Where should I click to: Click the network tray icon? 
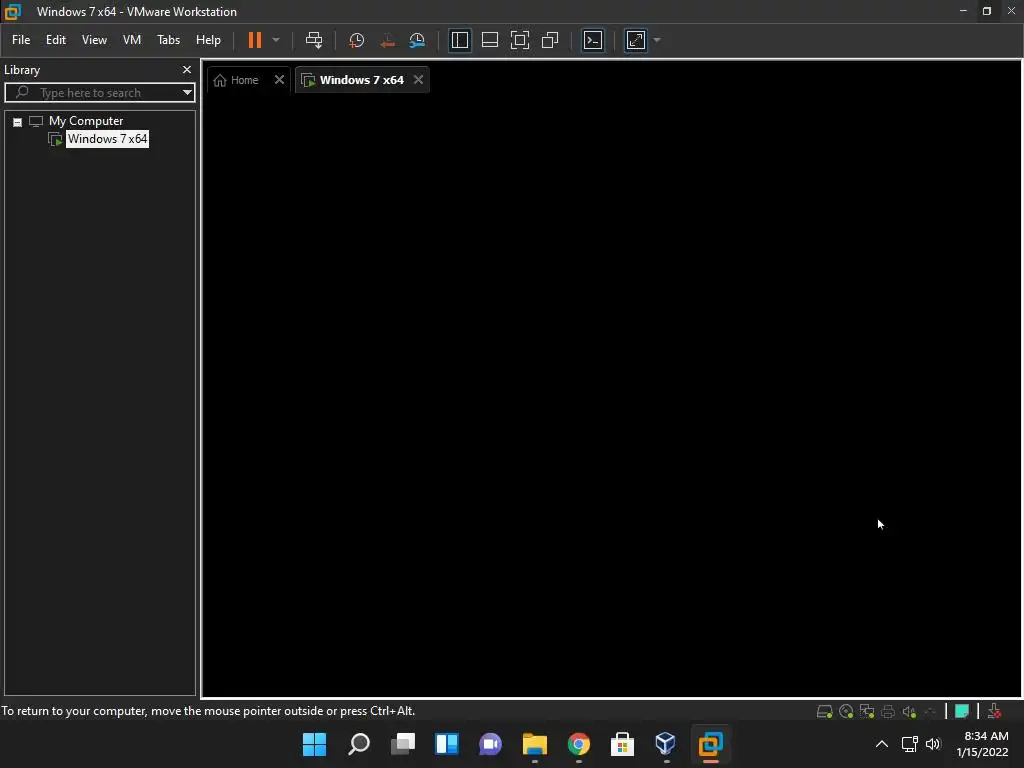[910, 744]
